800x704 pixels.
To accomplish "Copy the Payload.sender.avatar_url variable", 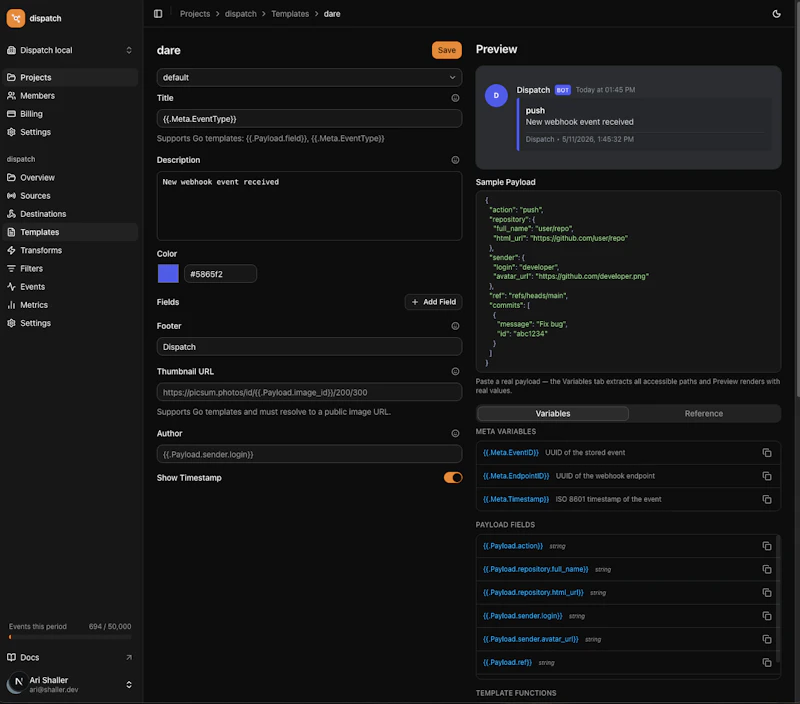I will pyautogui.click(x=767, y=639).
